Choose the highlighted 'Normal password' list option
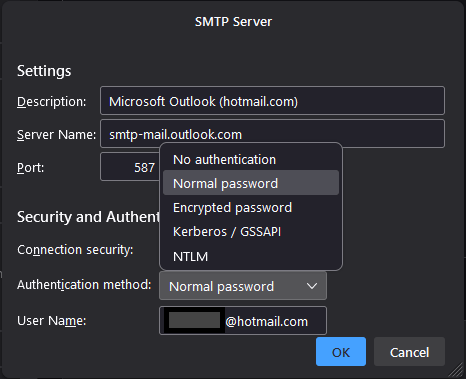The image size is (466, 379). [251, 183]
